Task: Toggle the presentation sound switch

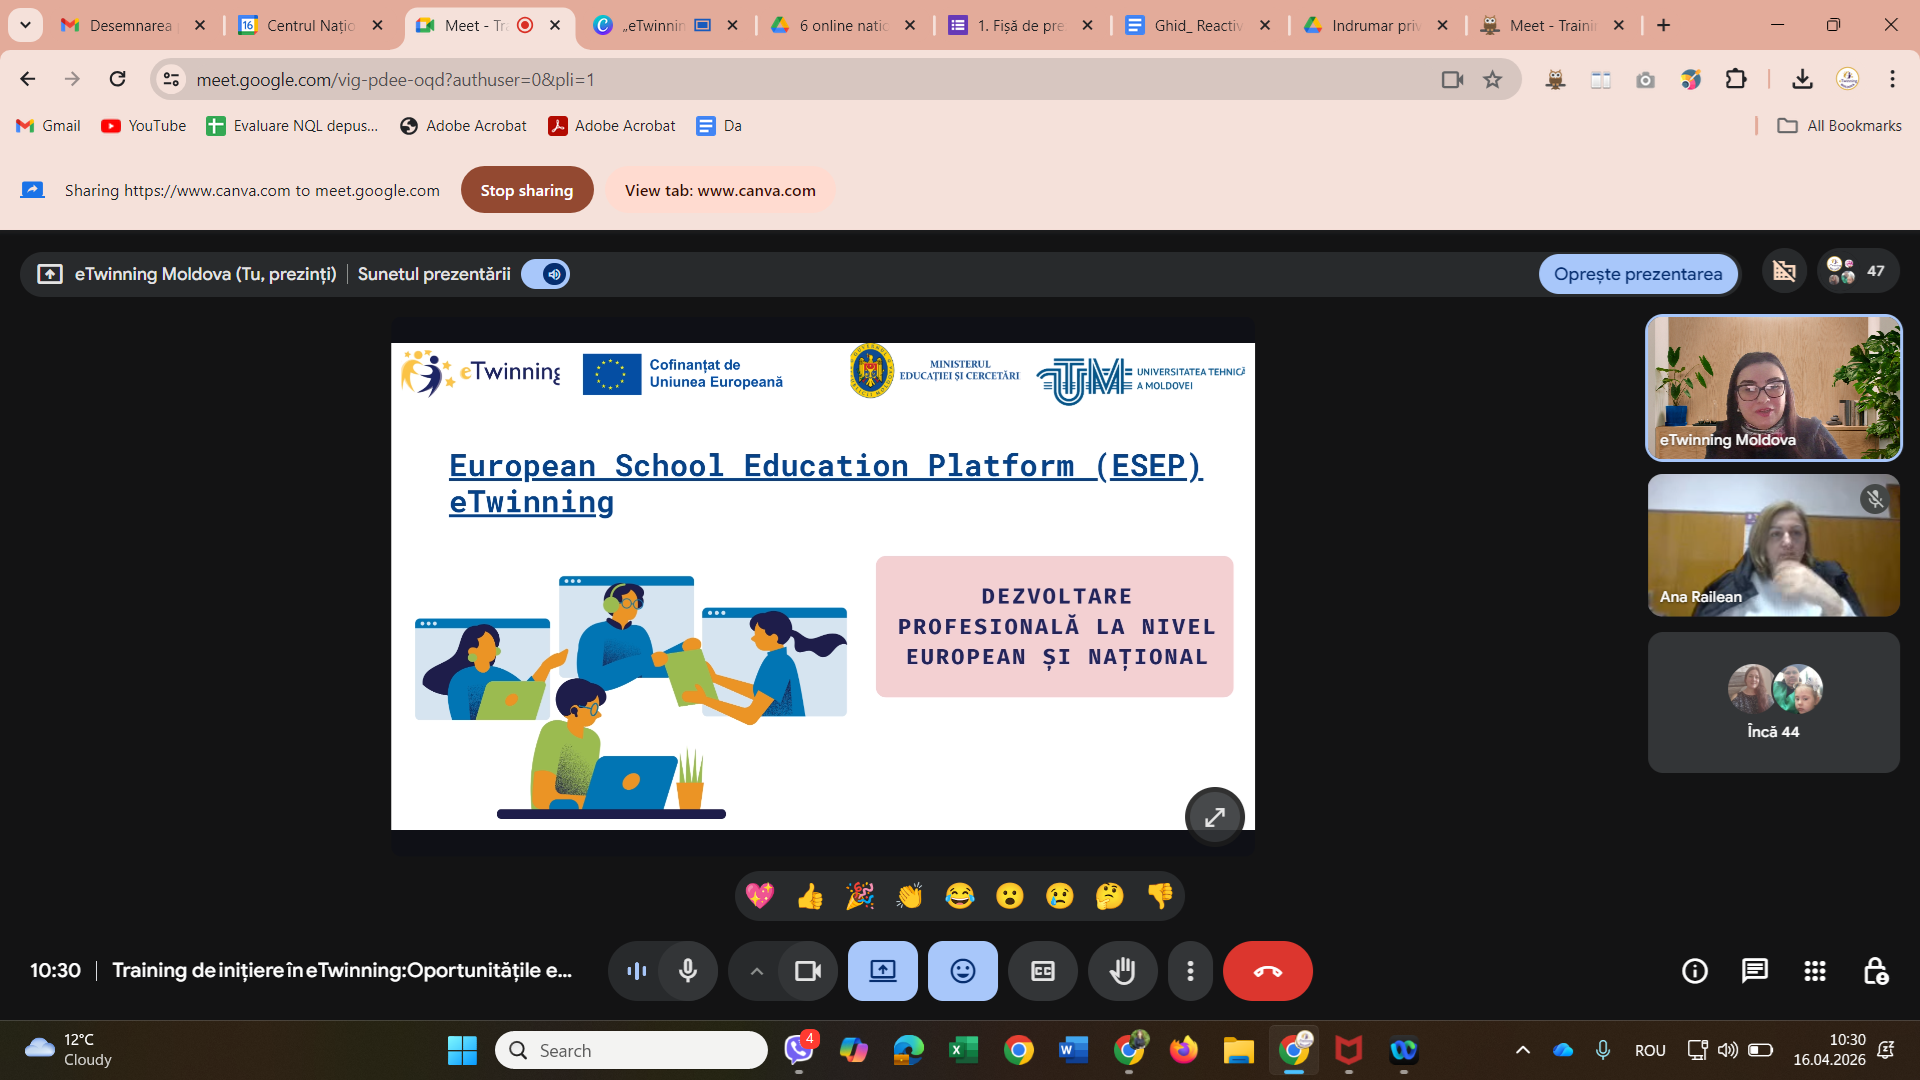Action: click(x=546, y=274)
